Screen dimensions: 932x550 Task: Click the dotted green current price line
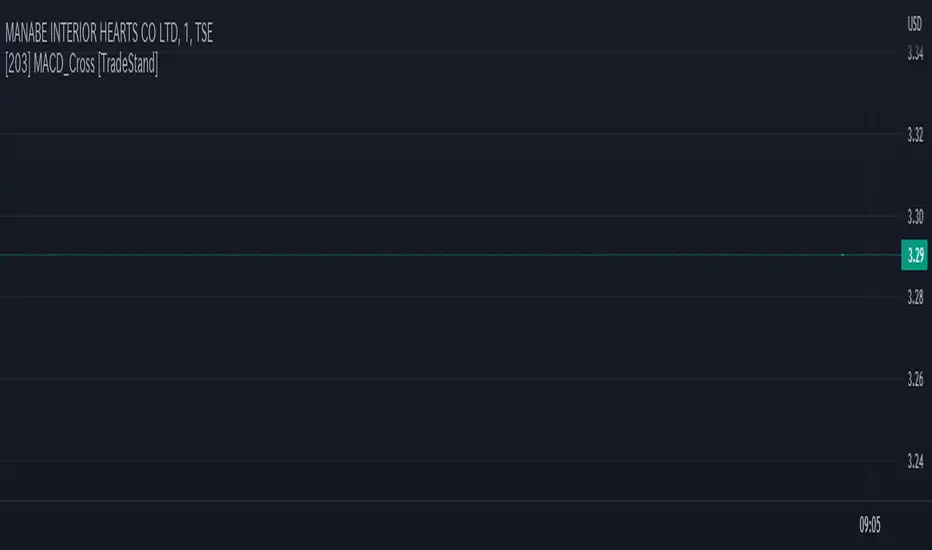point(400,256)
